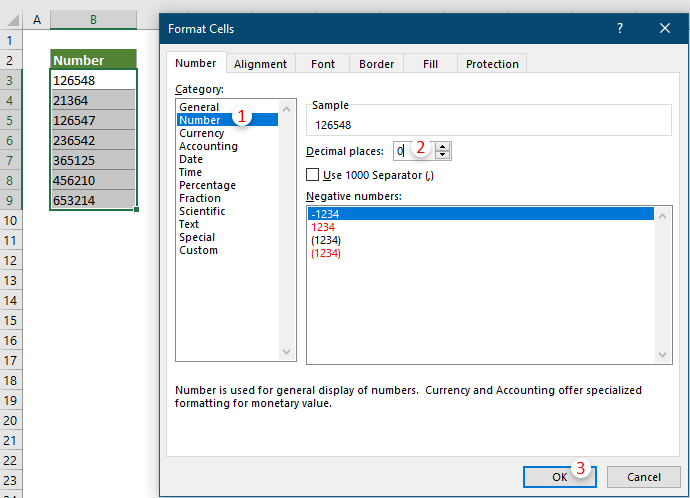Click the Cancel button

[x=643, y=477]
